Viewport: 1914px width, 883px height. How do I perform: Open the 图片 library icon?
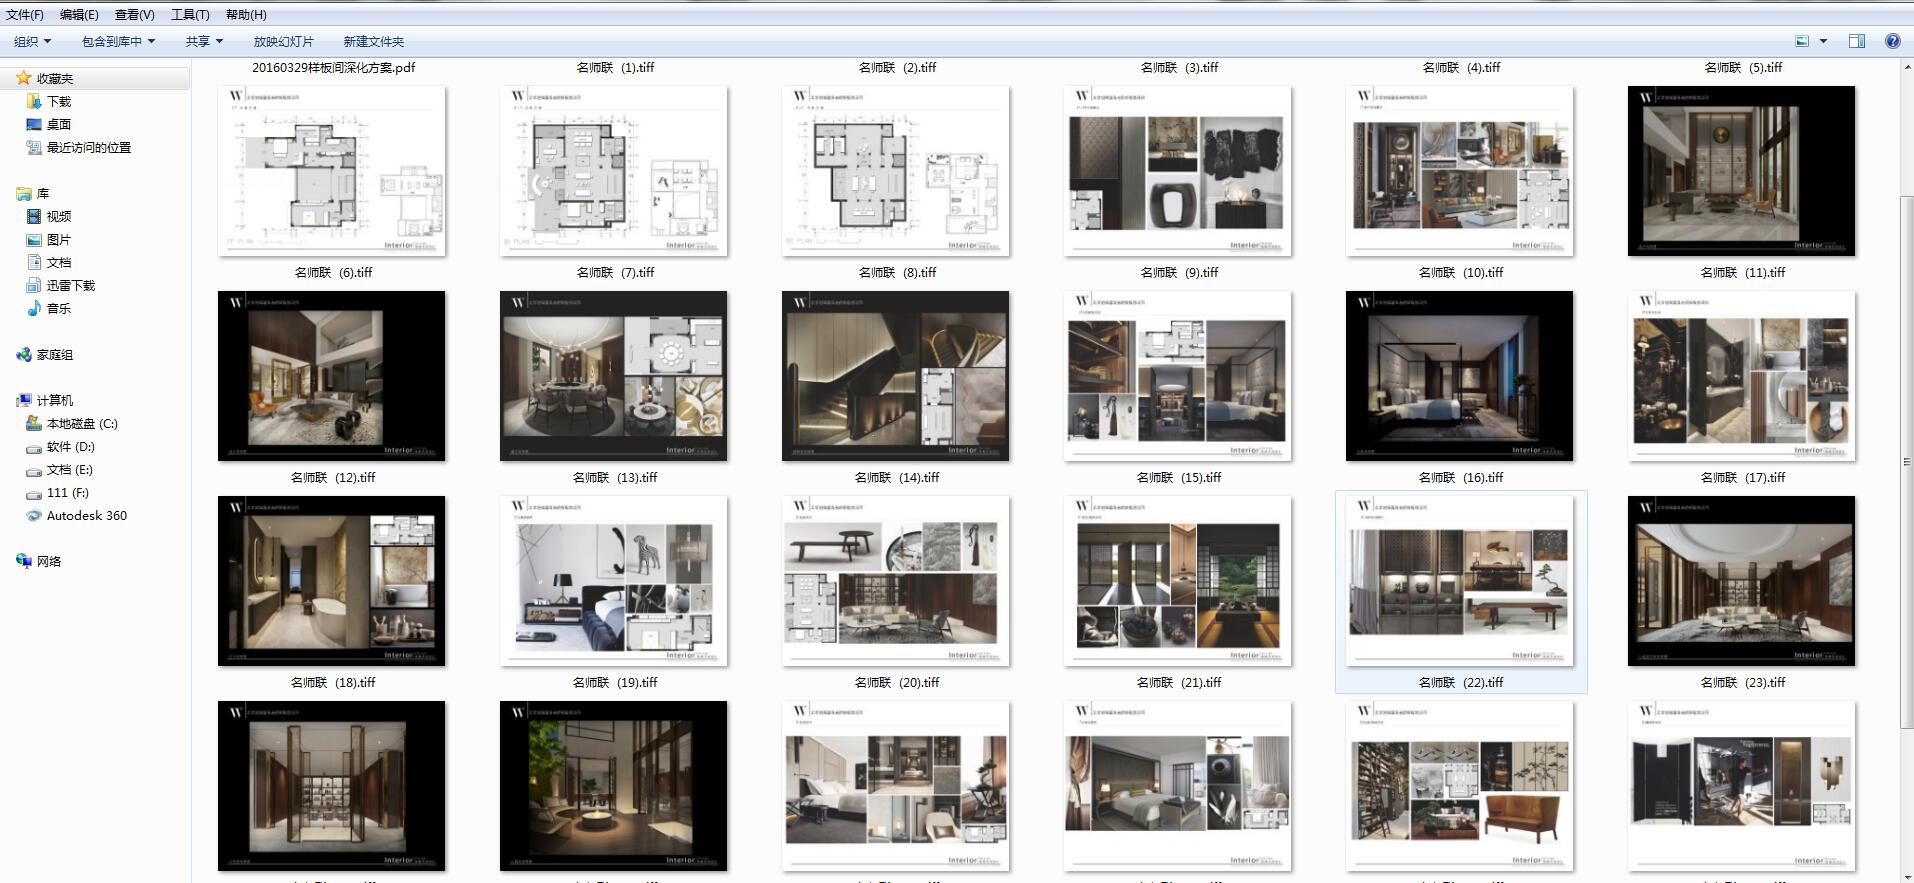pos(34,239)
